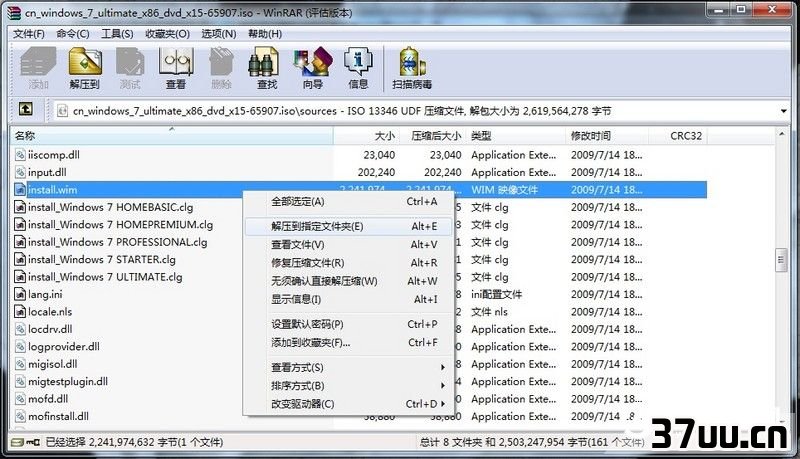Click the iiscomp.dll file icon
The height and width of the screenshot is (459, 800).
20,155
